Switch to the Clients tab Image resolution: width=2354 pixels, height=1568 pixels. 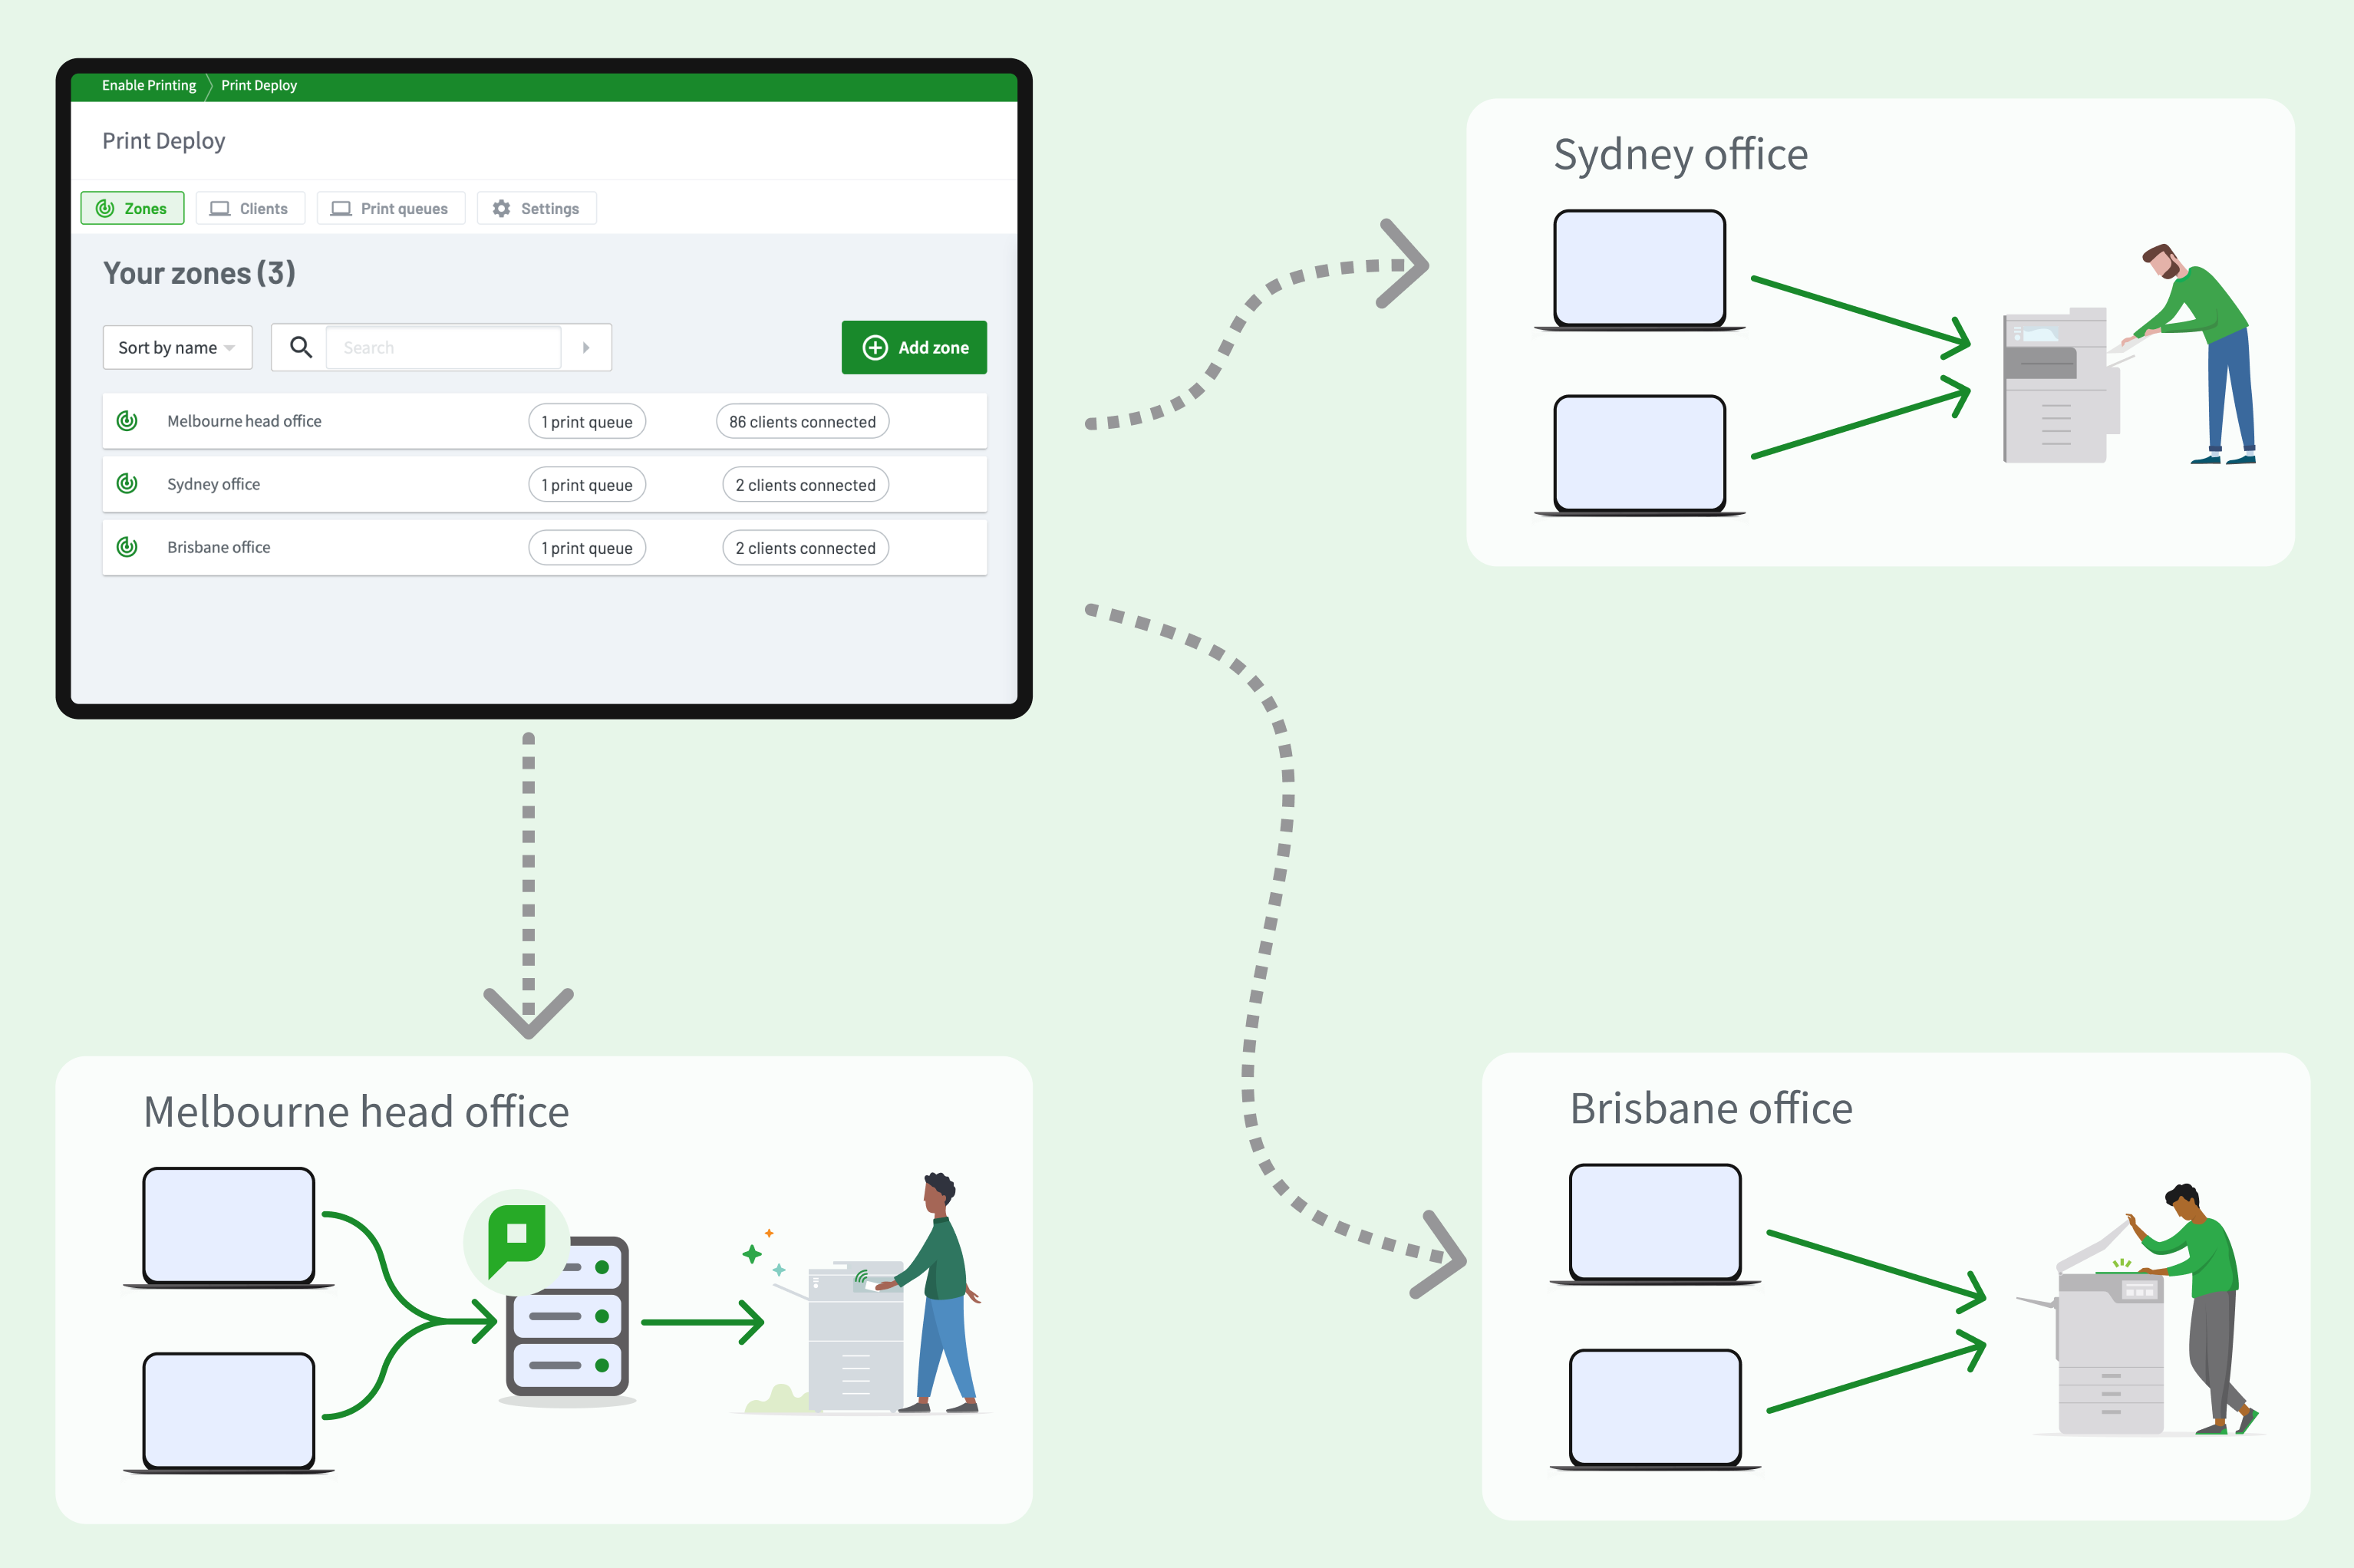250,208
